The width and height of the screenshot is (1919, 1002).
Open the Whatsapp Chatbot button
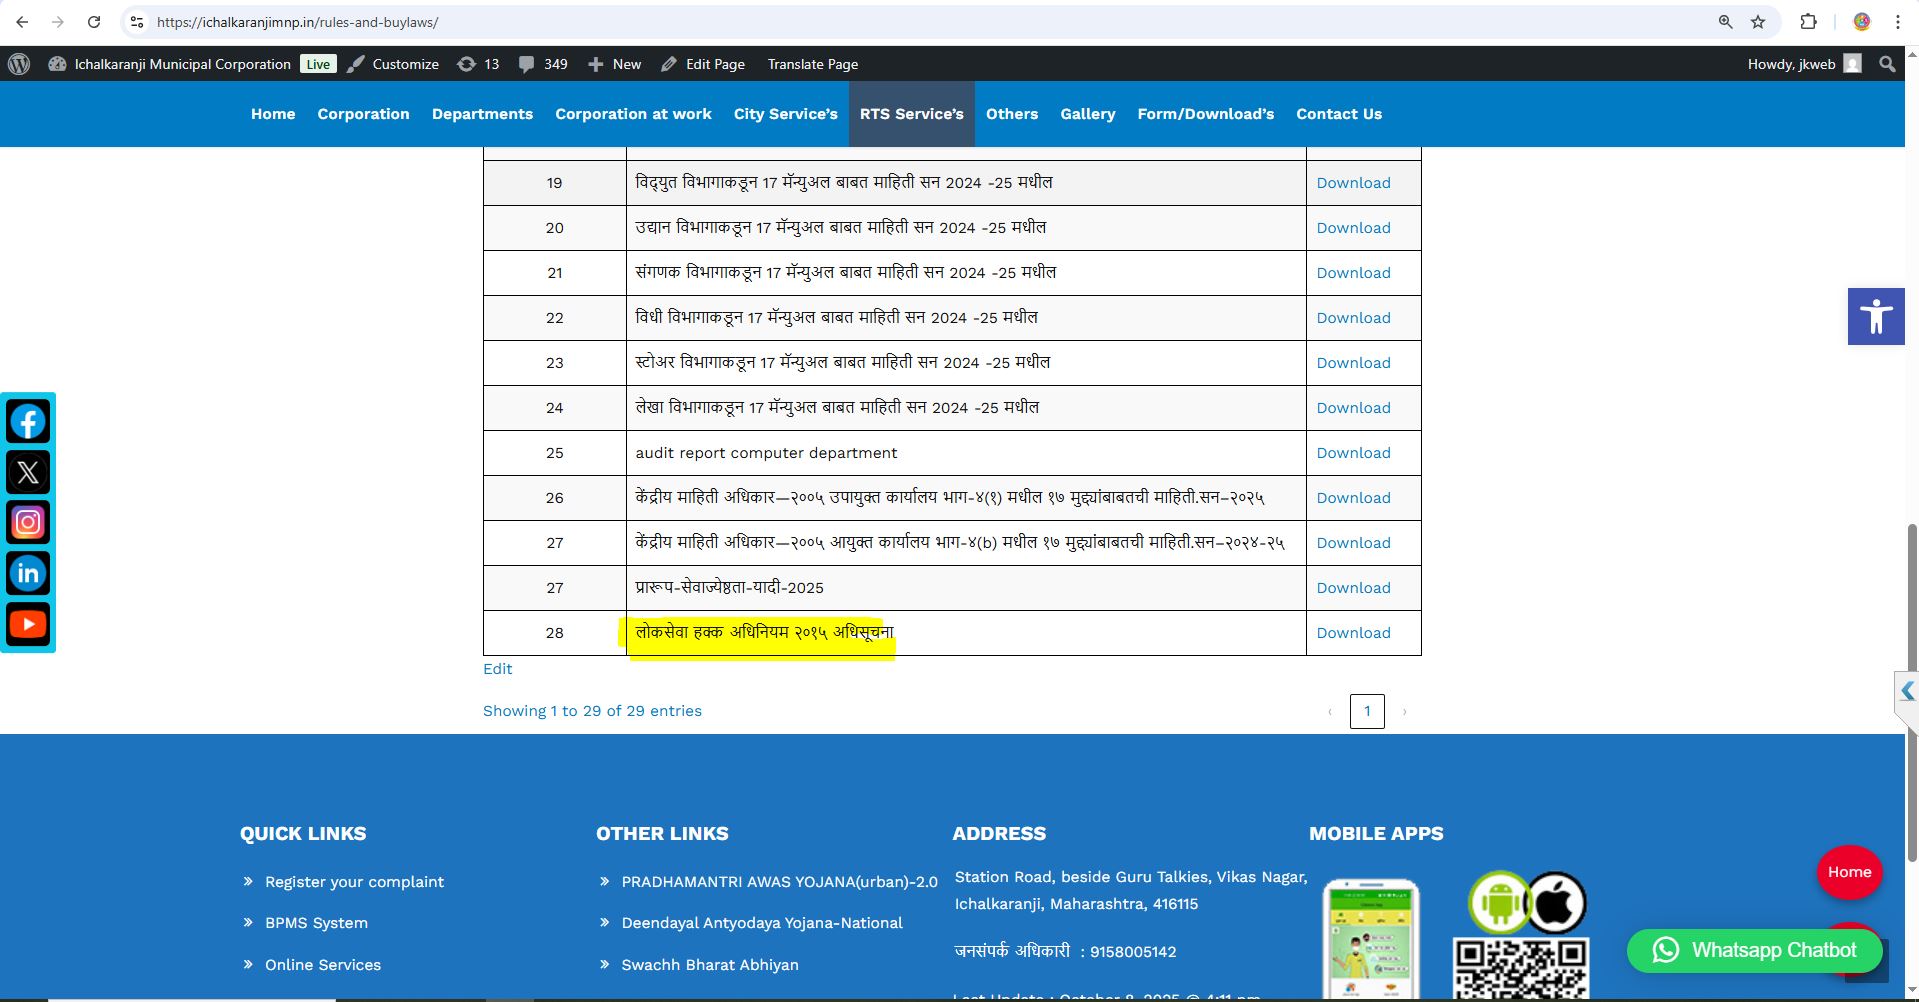1754,950
